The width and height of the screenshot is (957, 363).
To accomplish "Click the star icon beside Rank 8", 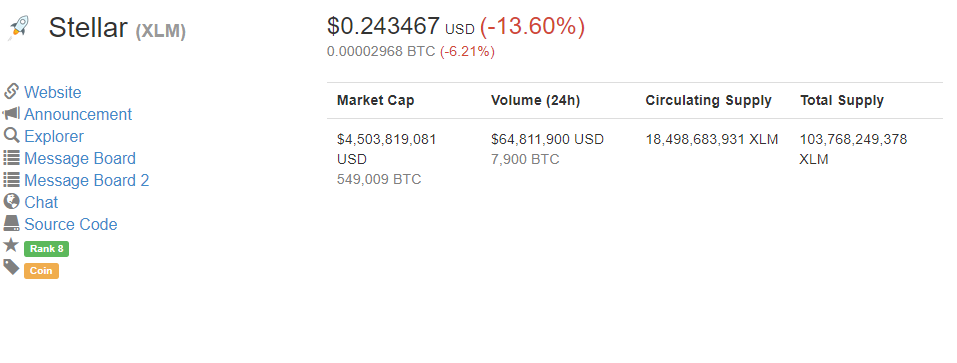I will click(x=11, y=245).
